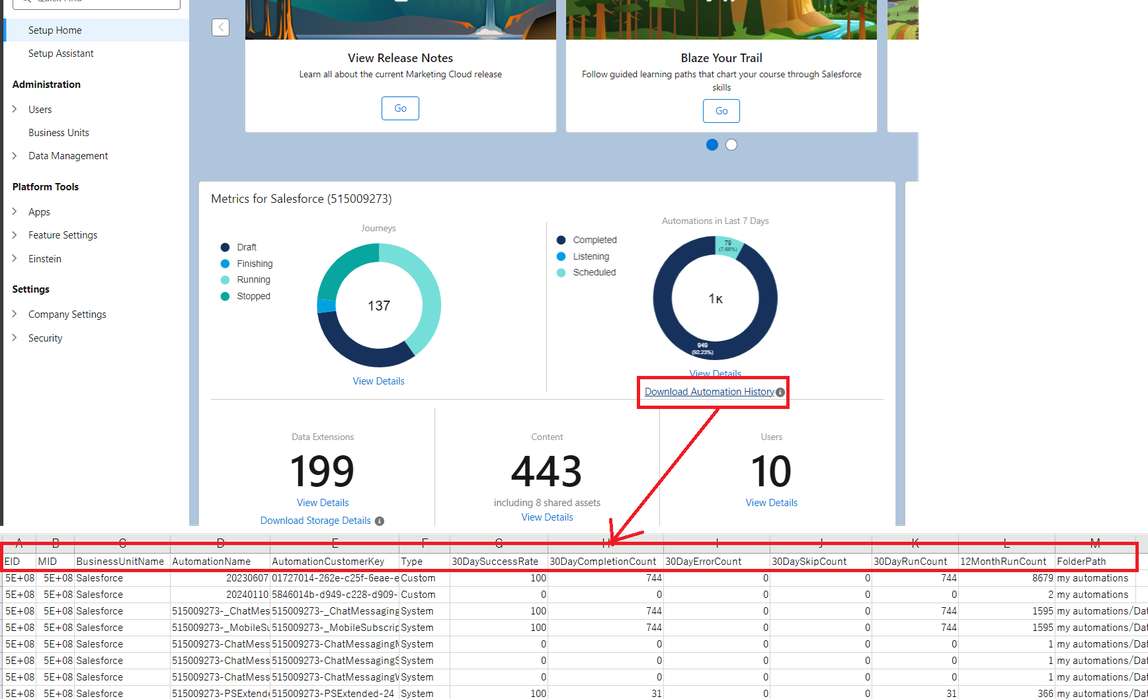Select cell with AutomationName 20240110
1148x699 pixels.
(220, 594)
